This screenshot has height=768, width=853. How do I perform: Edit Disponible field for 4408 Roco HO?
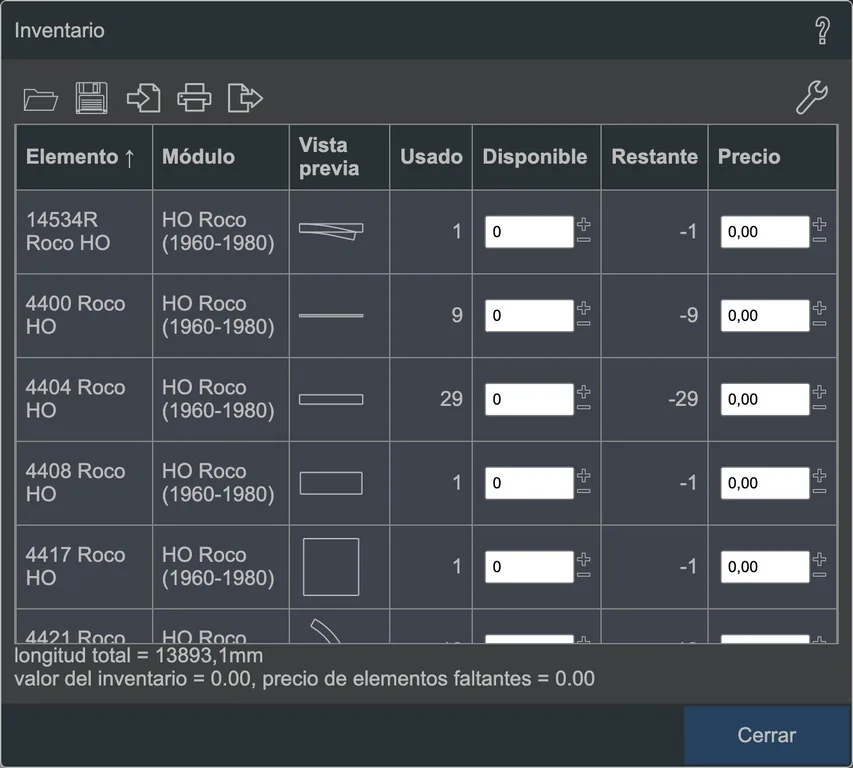(x=529, y=483)
